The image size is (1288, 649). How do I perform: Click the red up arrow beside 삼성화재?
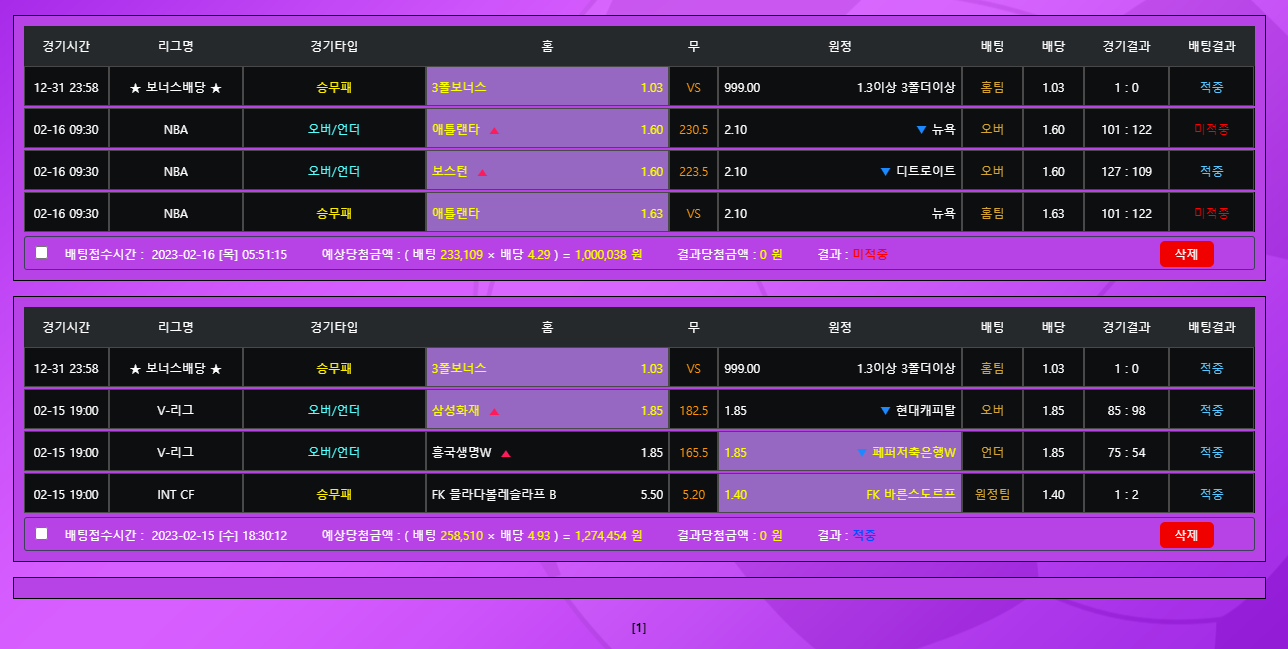[x=494, y=411]
